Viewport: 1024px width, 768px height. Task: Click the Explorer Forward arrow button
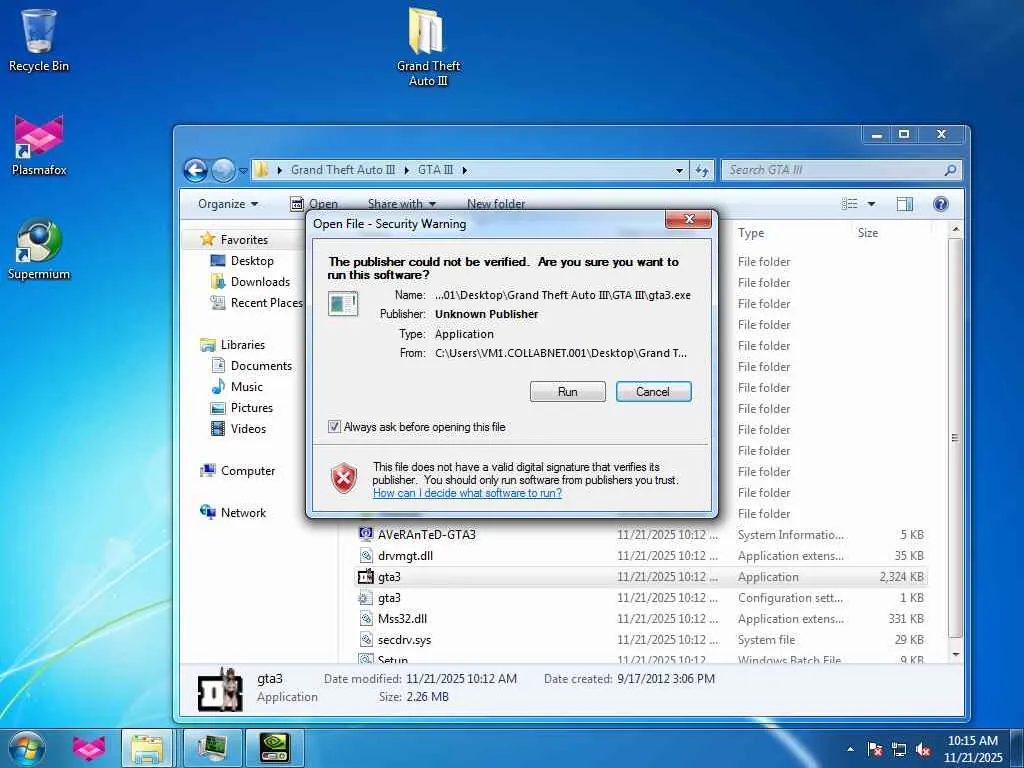[223, 170]
